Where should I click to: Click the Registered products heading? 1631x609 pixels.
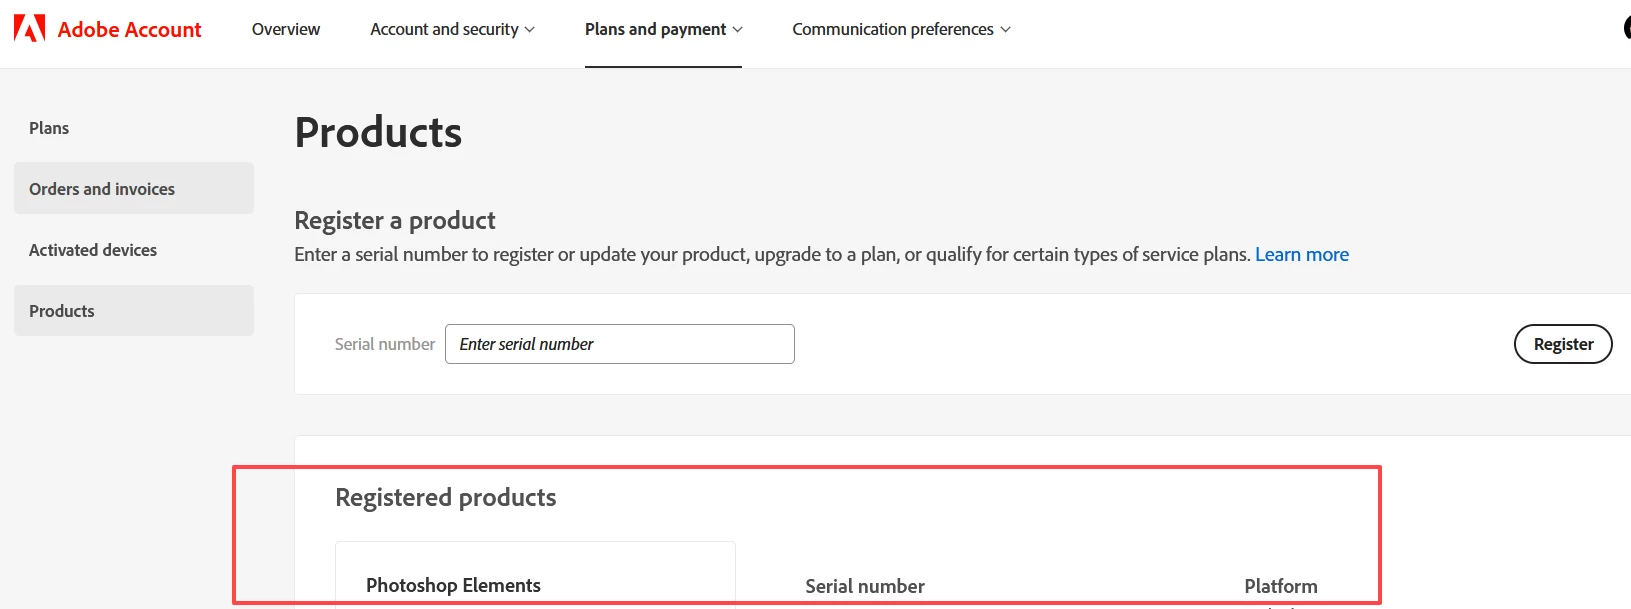[x=446, y=497]
